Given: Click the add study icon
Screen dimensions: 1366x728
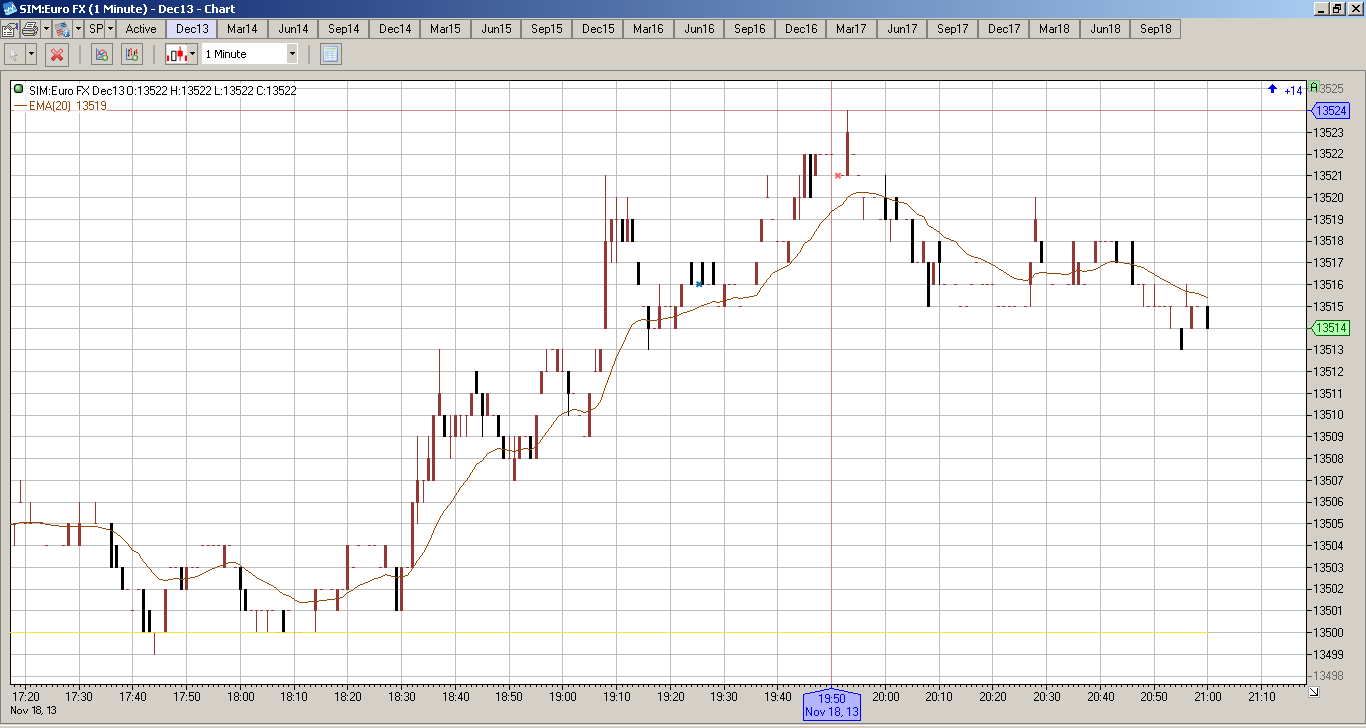Looking at the screenshot, I should pyautogui.click(x=101, y=54).
